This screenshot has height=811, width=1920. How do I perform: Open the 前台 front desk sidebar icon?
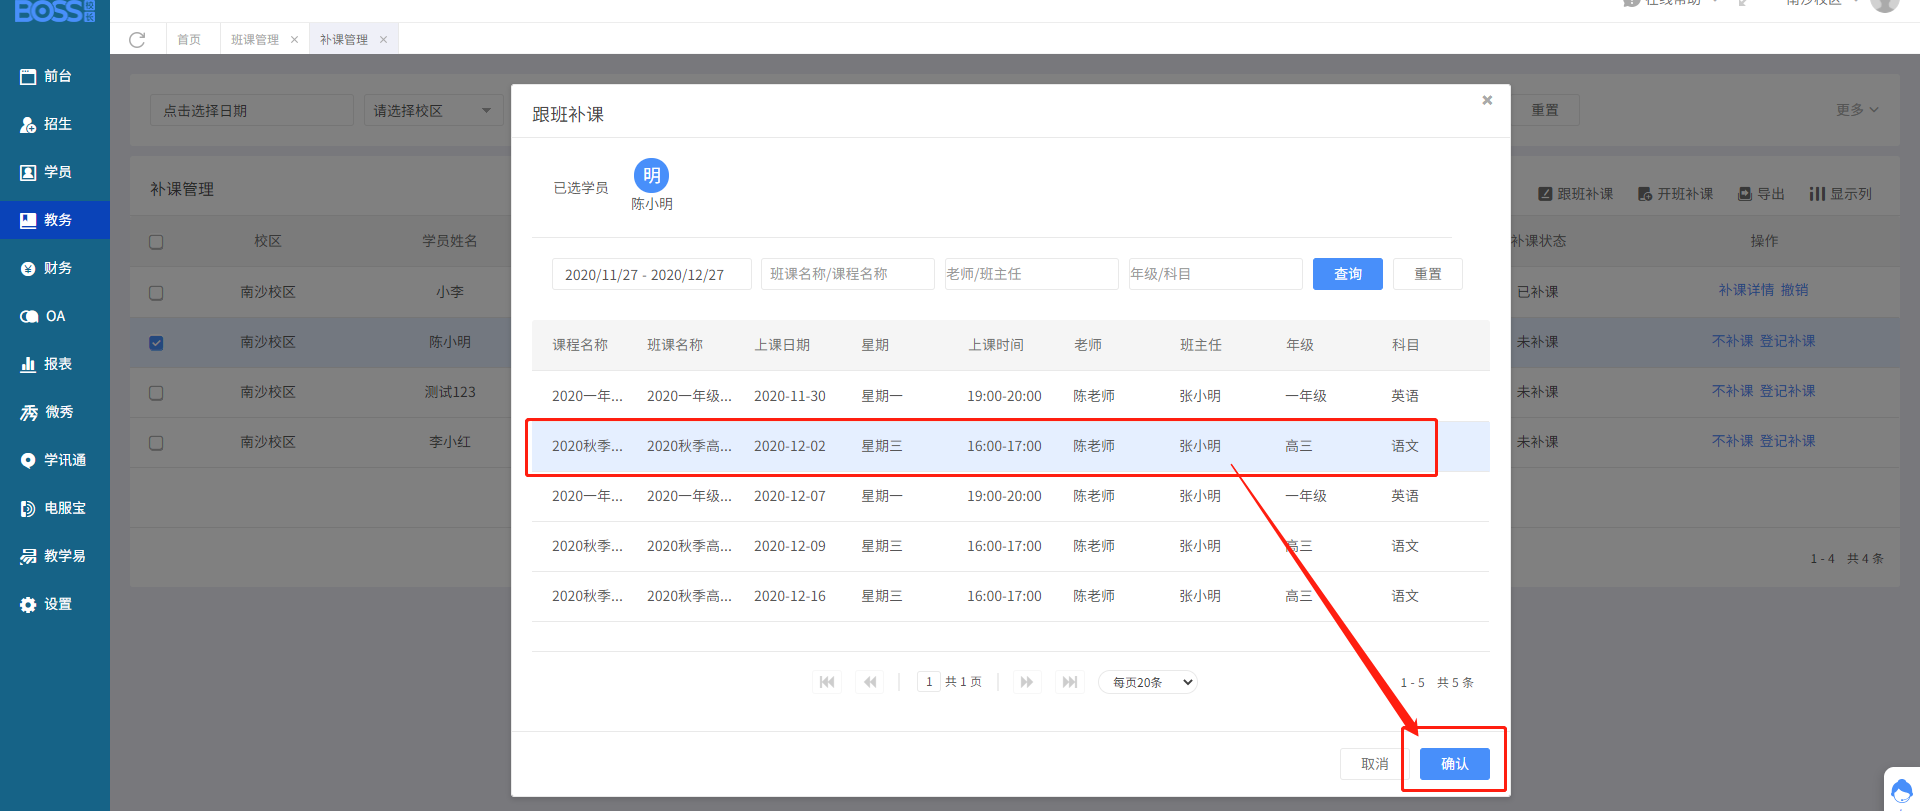28,76
